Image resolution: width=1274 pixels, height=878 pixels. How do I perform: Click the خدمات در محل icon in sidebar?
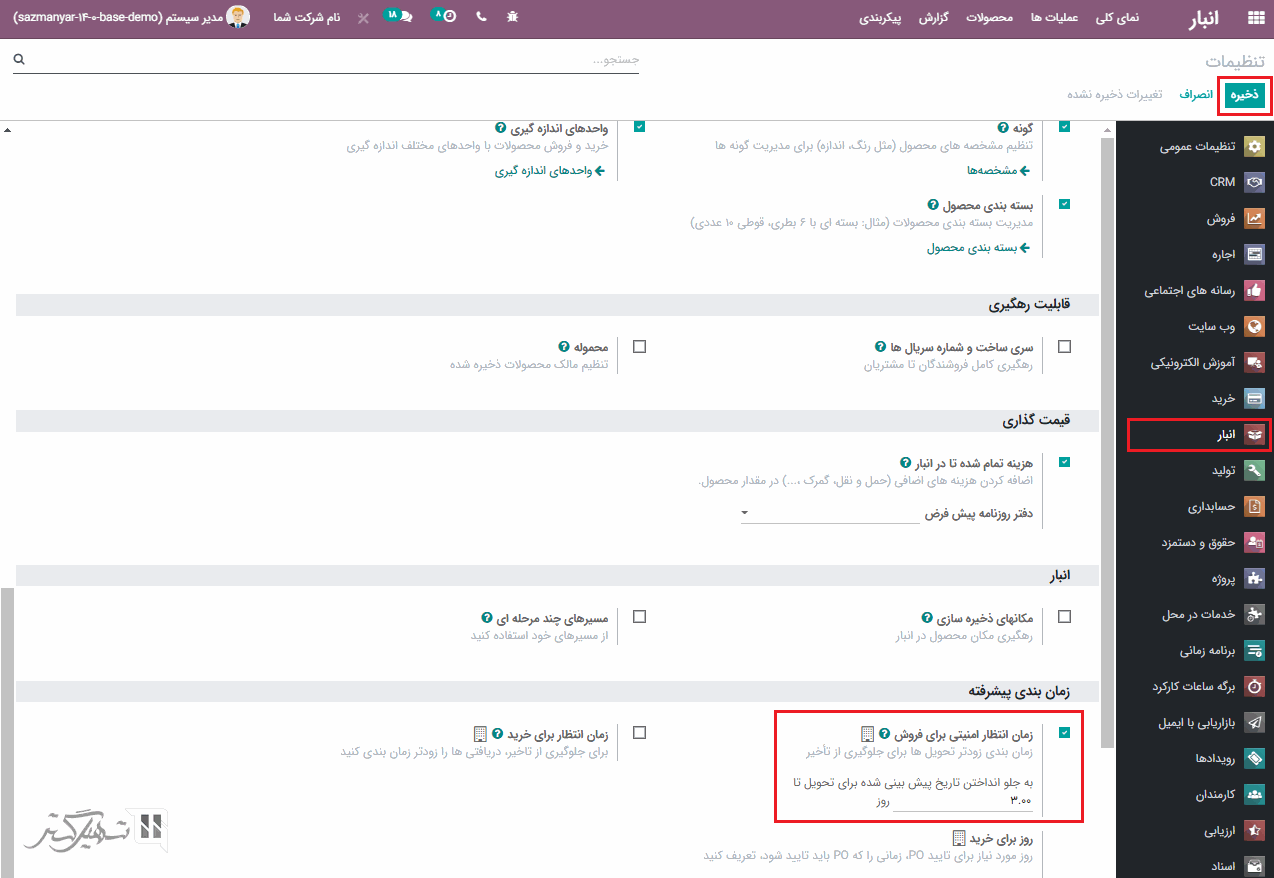tap(1254, 614)
